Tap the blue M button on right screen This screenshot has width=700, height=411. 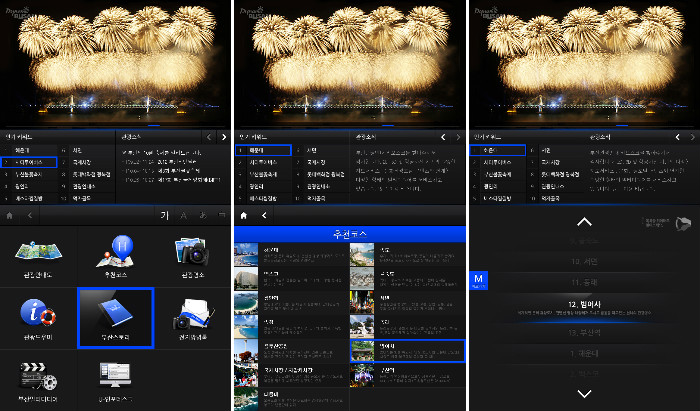[479, 280]
